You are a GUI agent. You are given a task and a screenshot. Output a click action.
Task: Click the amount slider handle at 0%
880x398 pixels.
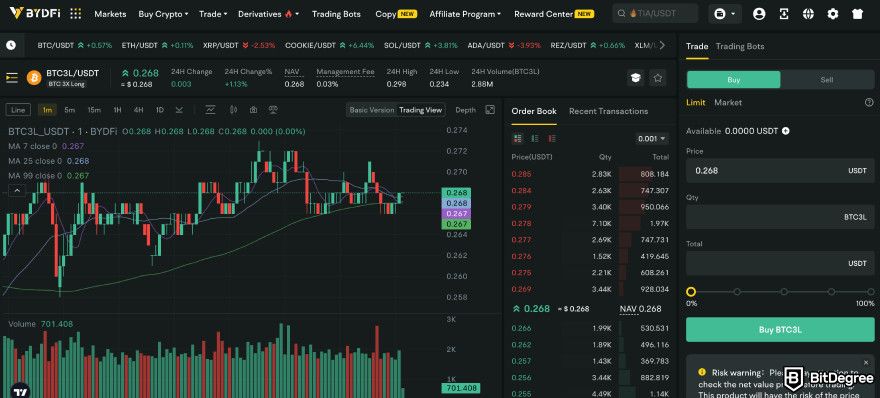[691, 291]
